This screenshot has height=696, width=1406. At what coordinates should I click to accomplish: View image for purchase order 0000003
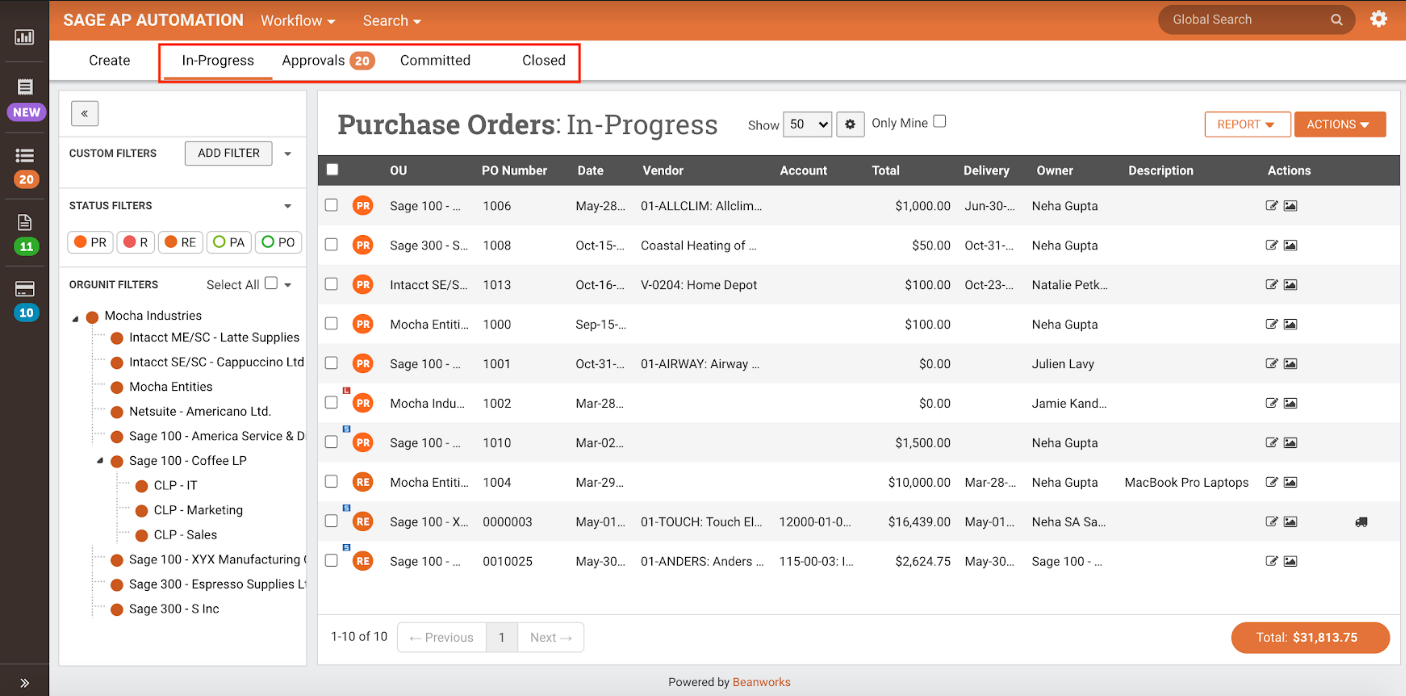pos(1290,522)
